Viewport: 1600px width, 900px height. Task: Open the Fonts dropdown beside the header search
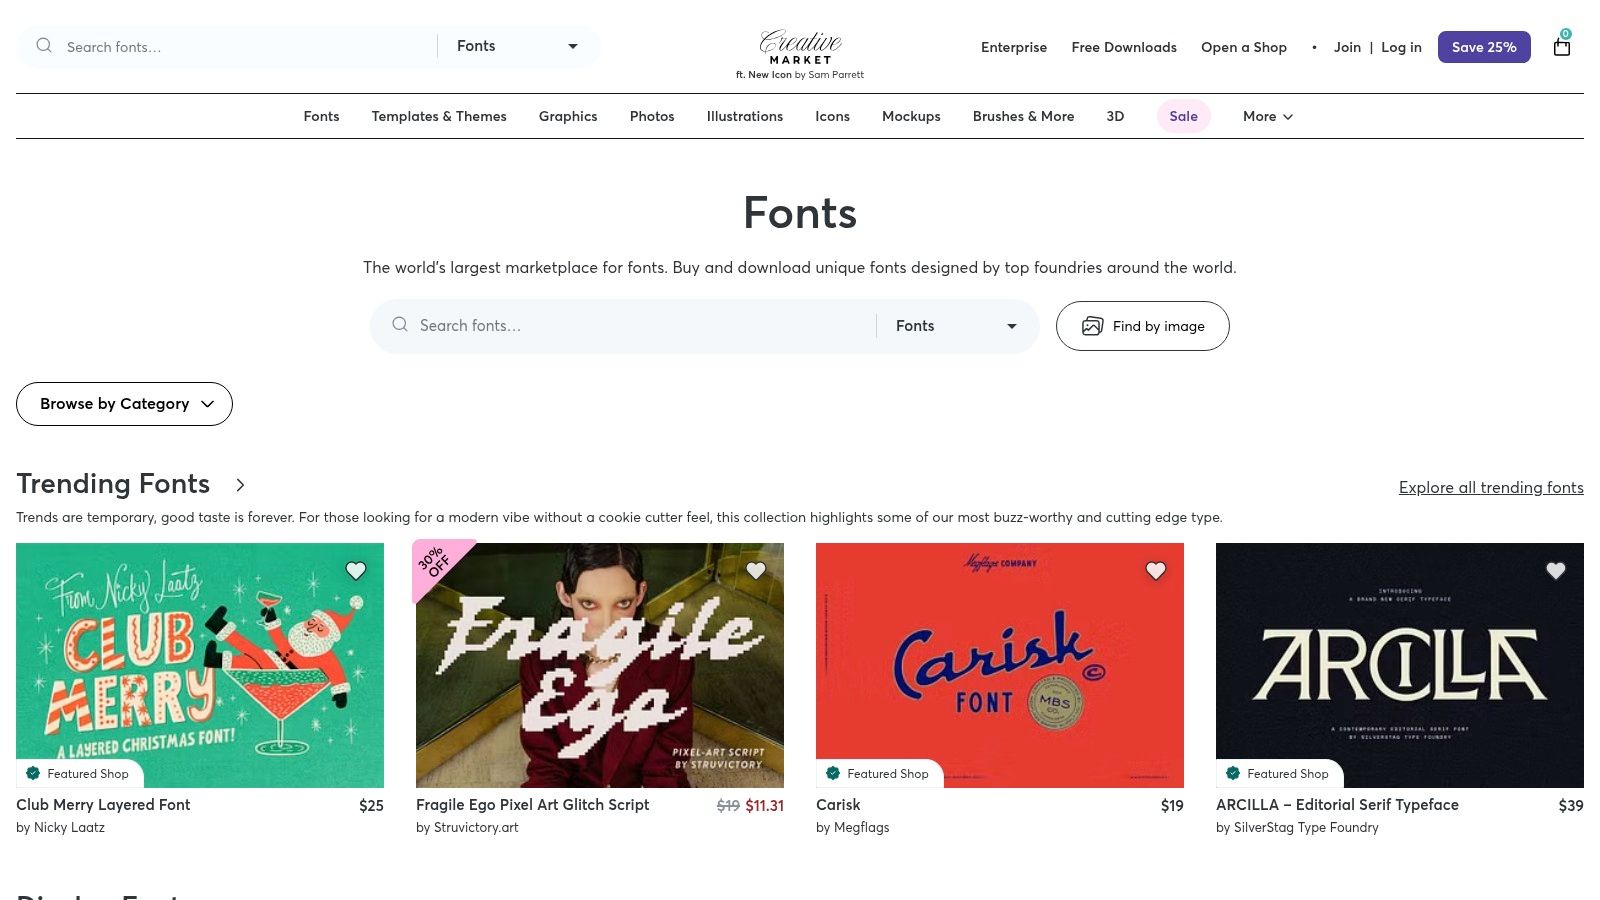517,46
